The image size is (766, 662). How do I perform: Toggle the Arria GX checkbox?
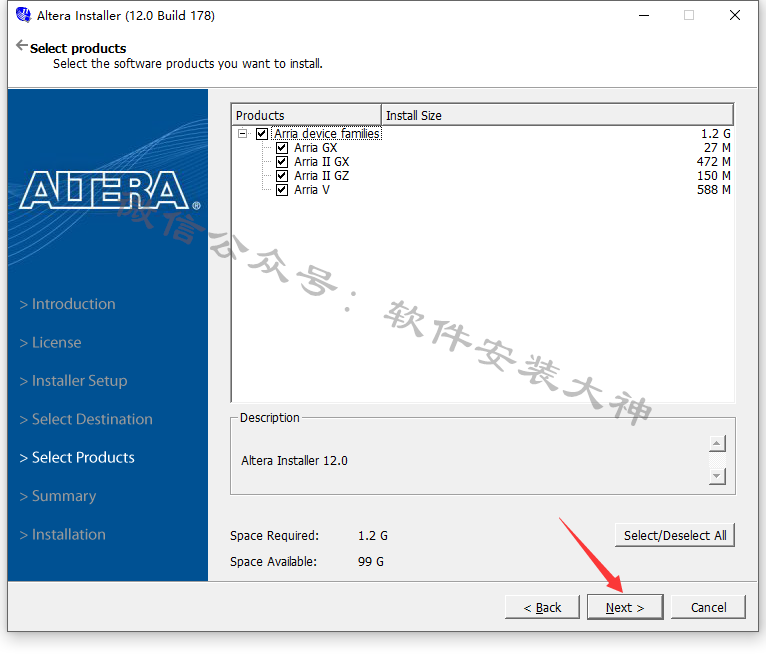[282, 148]
